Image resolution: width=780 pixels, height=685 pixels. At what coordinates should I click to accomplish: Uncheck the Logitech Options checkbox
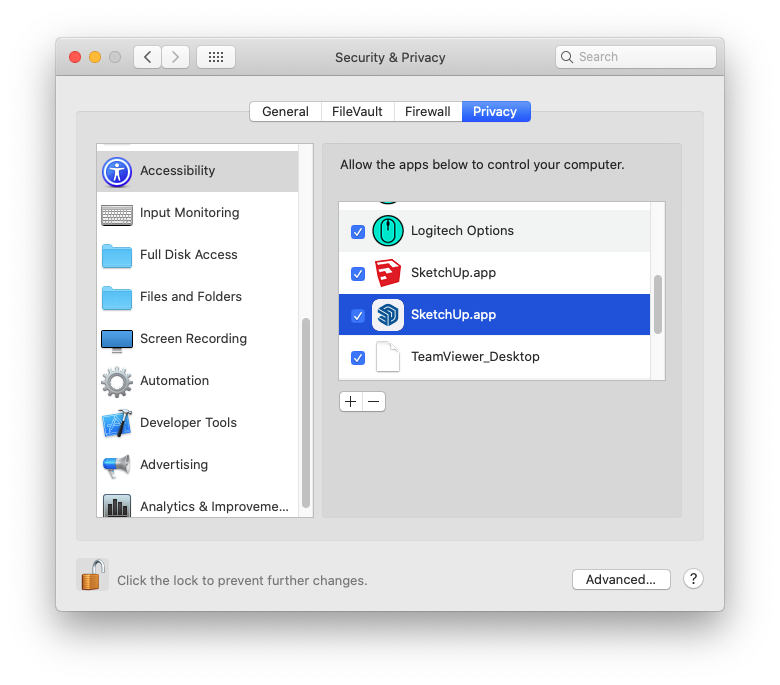tap(358, 231)
